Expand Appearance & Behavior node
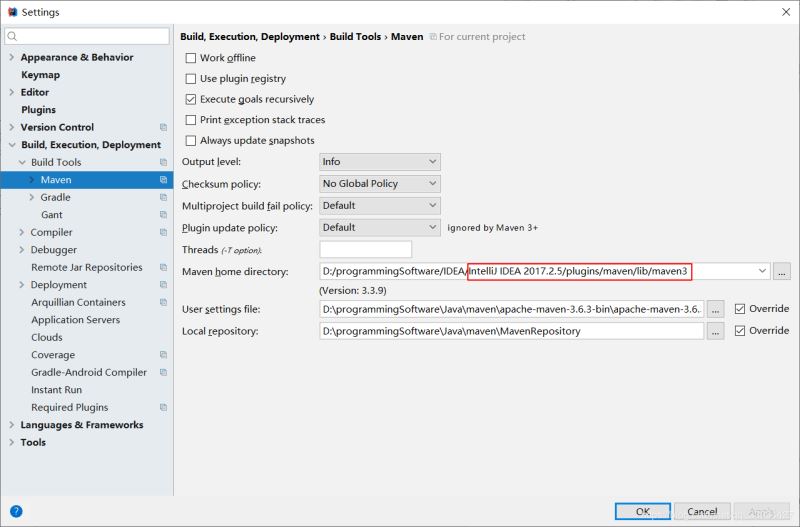This screenshot has height=527, width=800. coord(12,57)
